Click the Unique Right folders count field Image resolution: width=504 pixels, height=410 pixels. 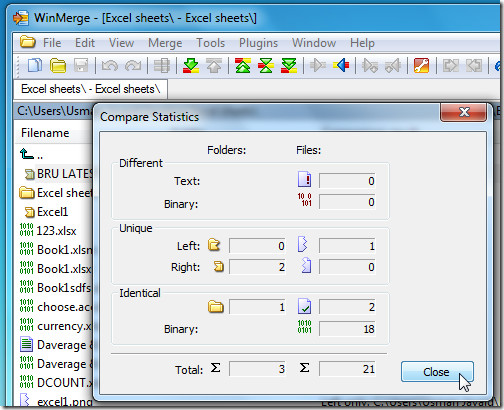257,267
